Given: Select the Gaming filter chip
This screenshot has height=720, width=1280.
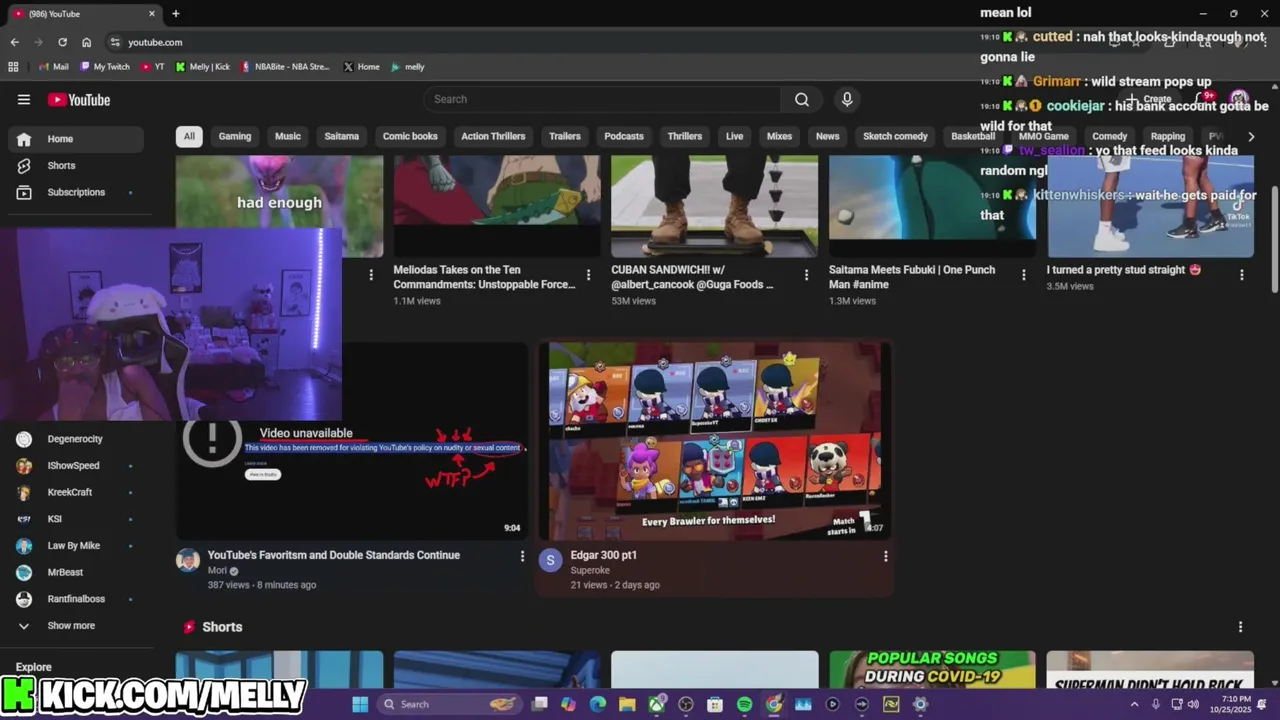Looking at the screenshot, I should tap(235, 136).
